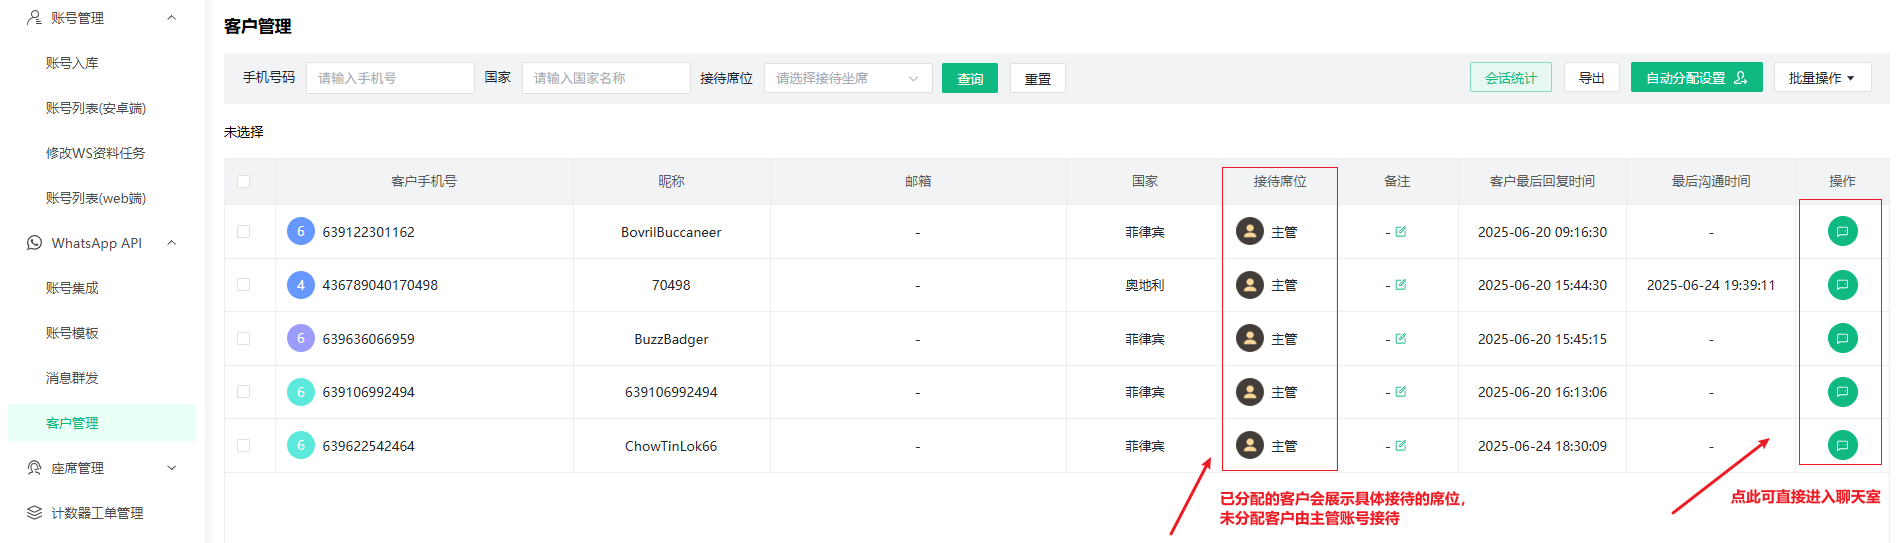Open chat for customer 639636066959
This screenshot has height=543, width=1901.
[1842, 338]
